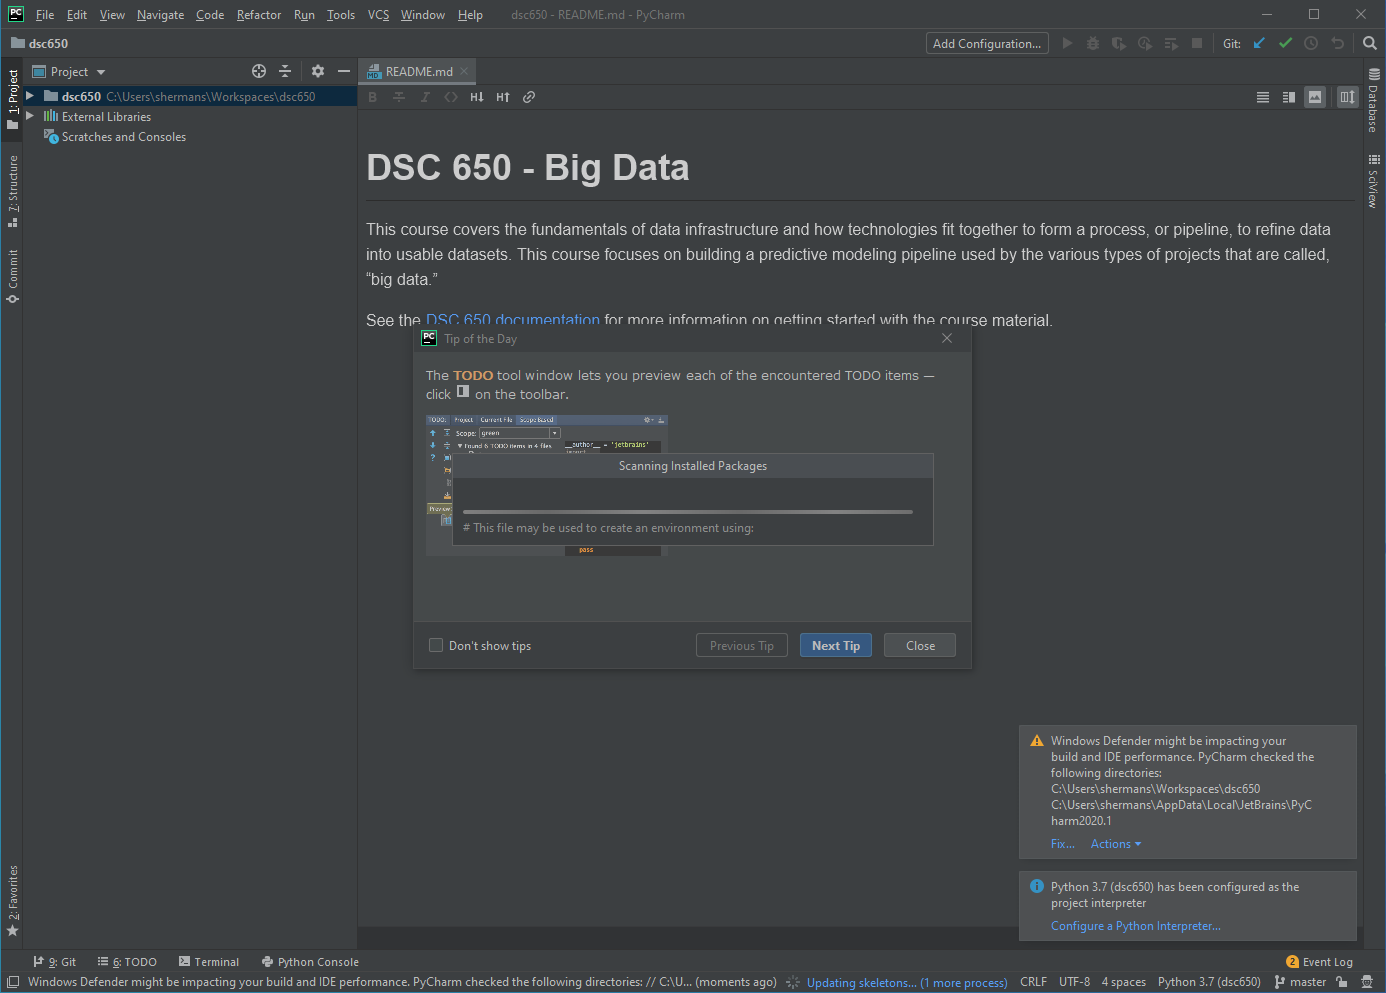Show Git history clock icon
The image size is (1386, 993).
[x=1311, y=43]
